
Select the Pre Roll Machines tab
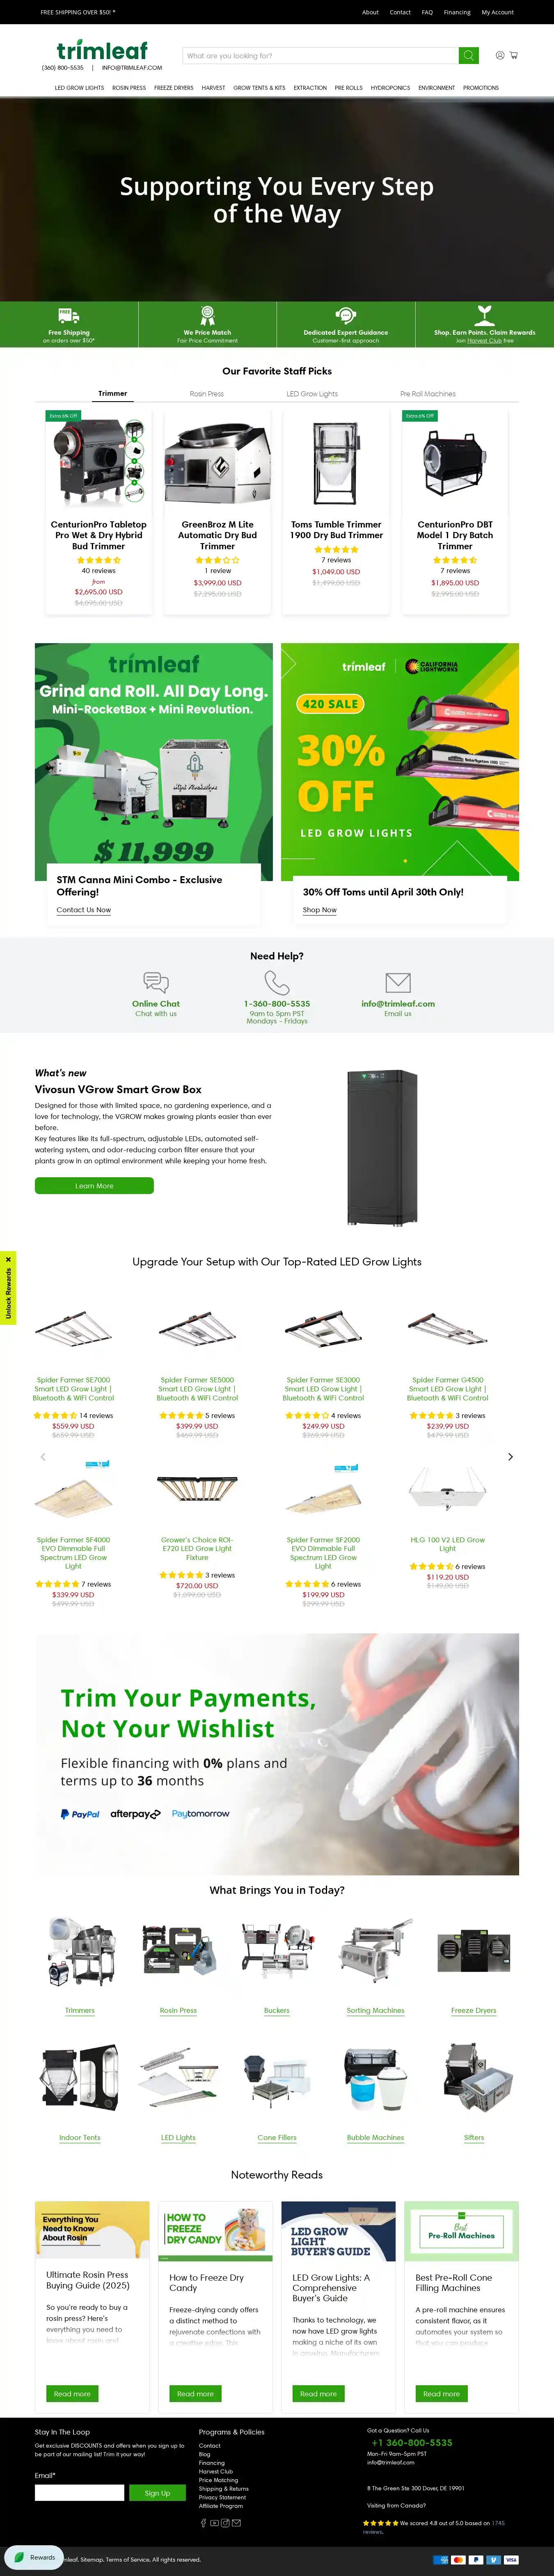coord(428,394)
